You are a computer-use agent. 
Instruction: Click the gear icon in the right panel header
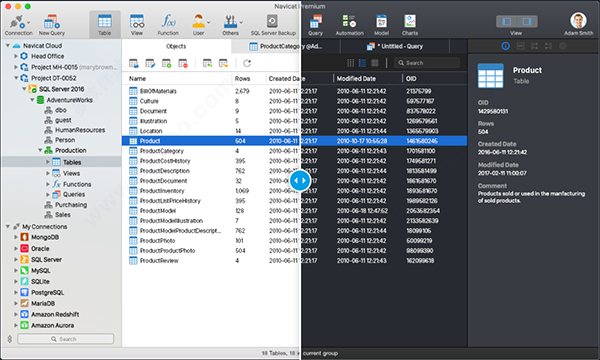562,46
